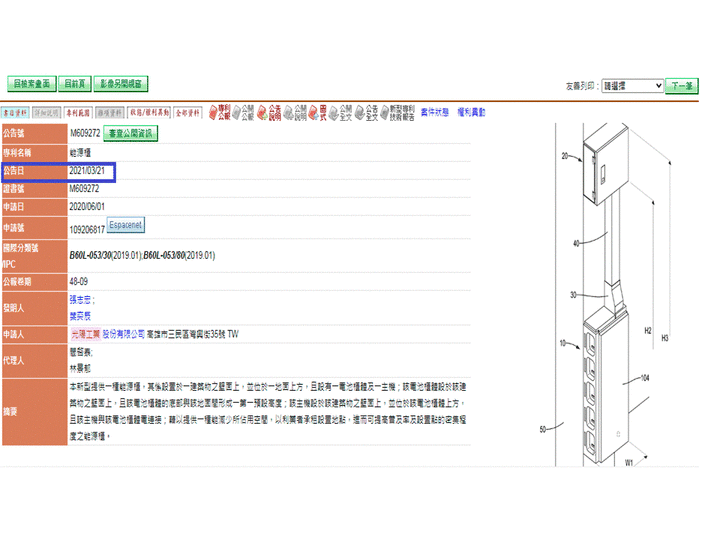
Task: Open the 公開說明 document icon
Action: [295, 112]
